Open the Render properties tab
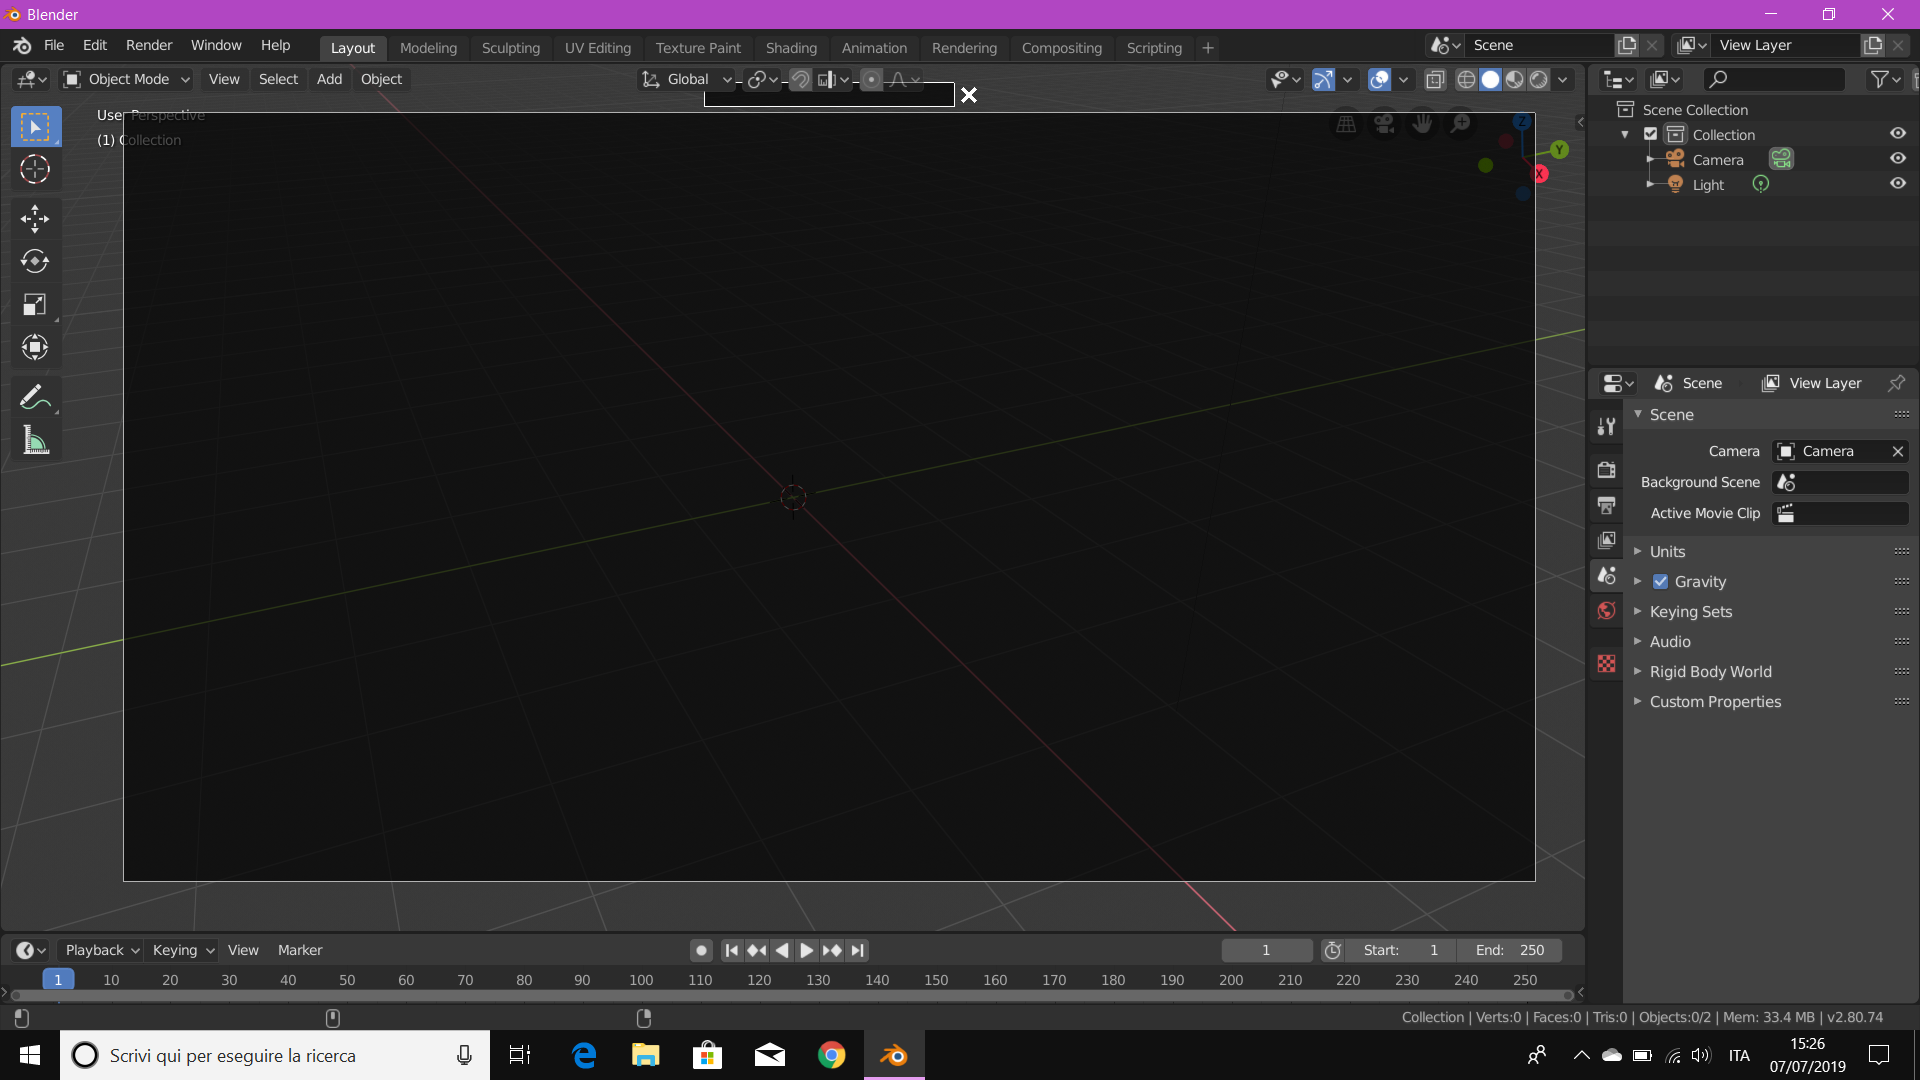The width and height of the screenshot is (1920, 1080). tap(1607, 470)
